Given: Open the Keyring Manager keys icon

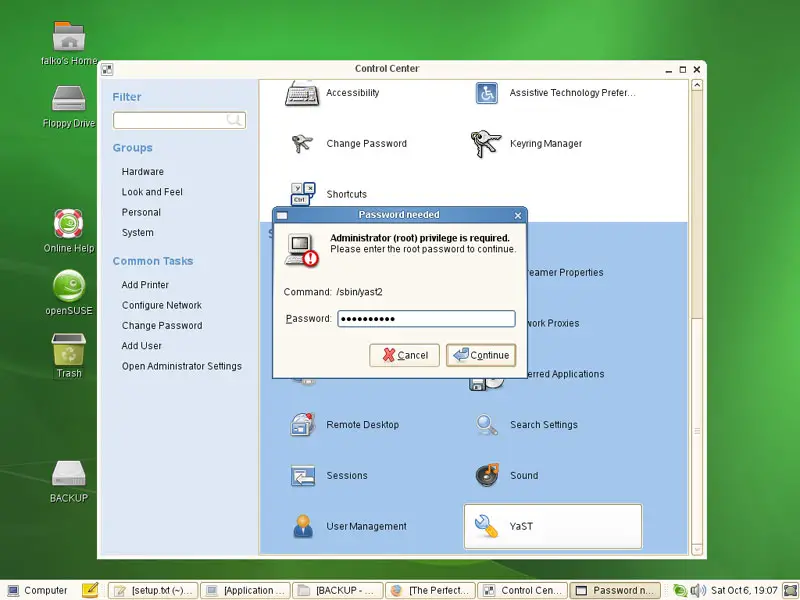Looking at the screenshot, I should [x=485, y=143].
